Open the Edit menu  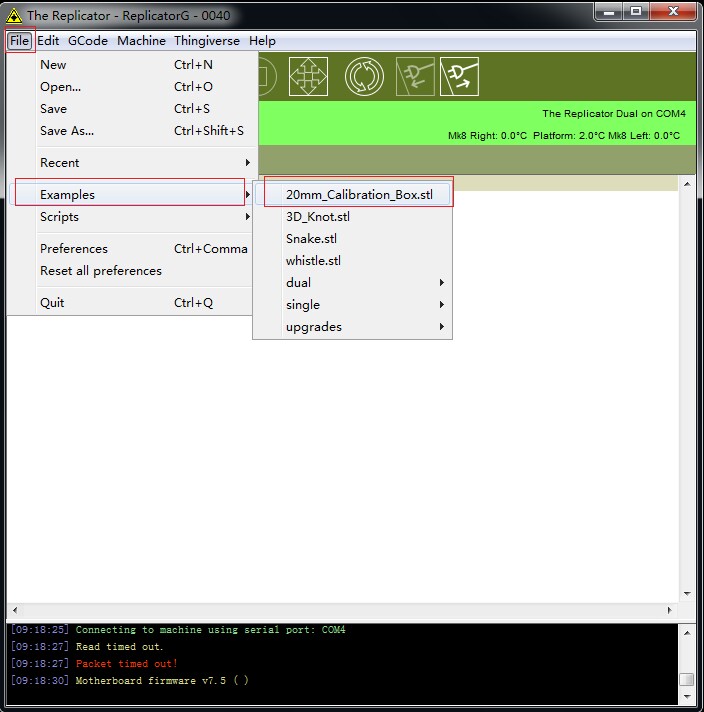pos(48,41)
